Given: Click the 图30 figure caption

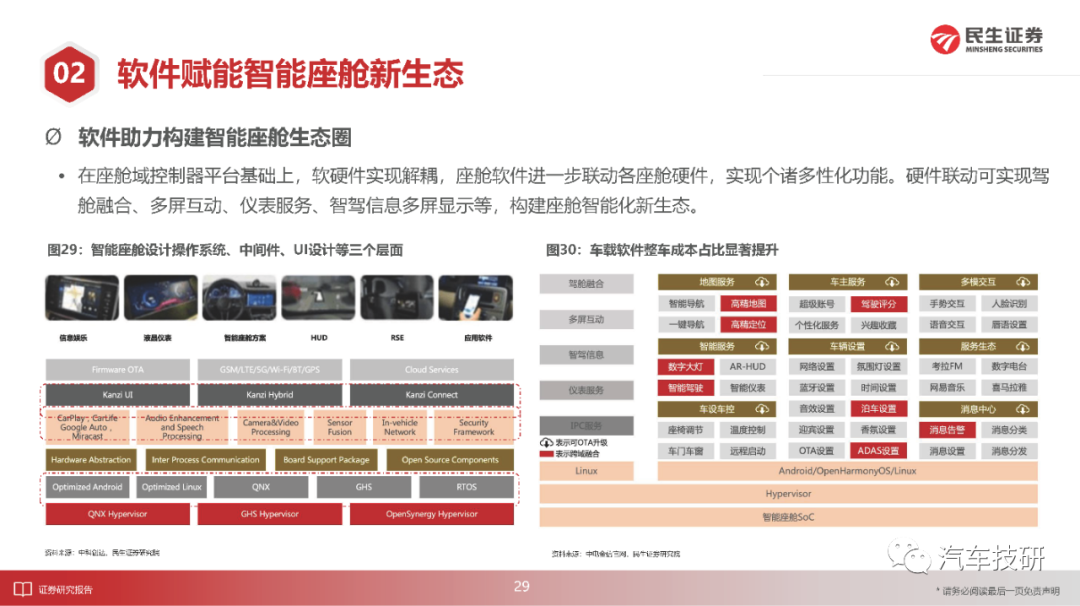Looking at the screenshot, I should tap(663, 250).
